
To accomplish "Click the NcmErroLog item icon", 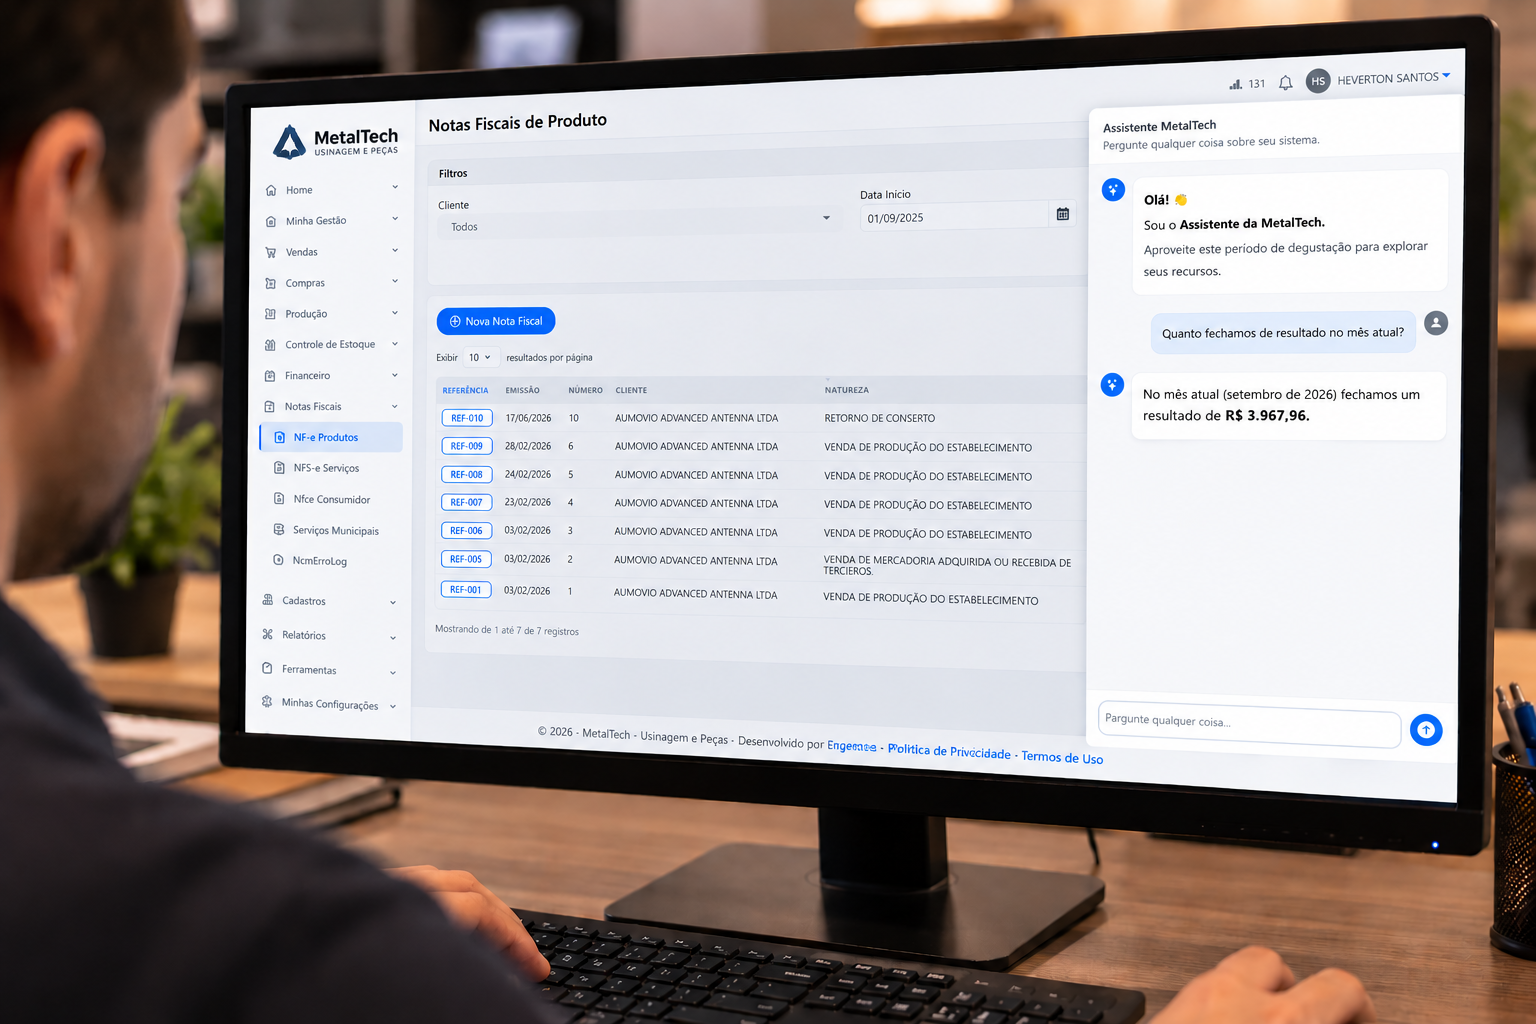I will tap(279, 560).
